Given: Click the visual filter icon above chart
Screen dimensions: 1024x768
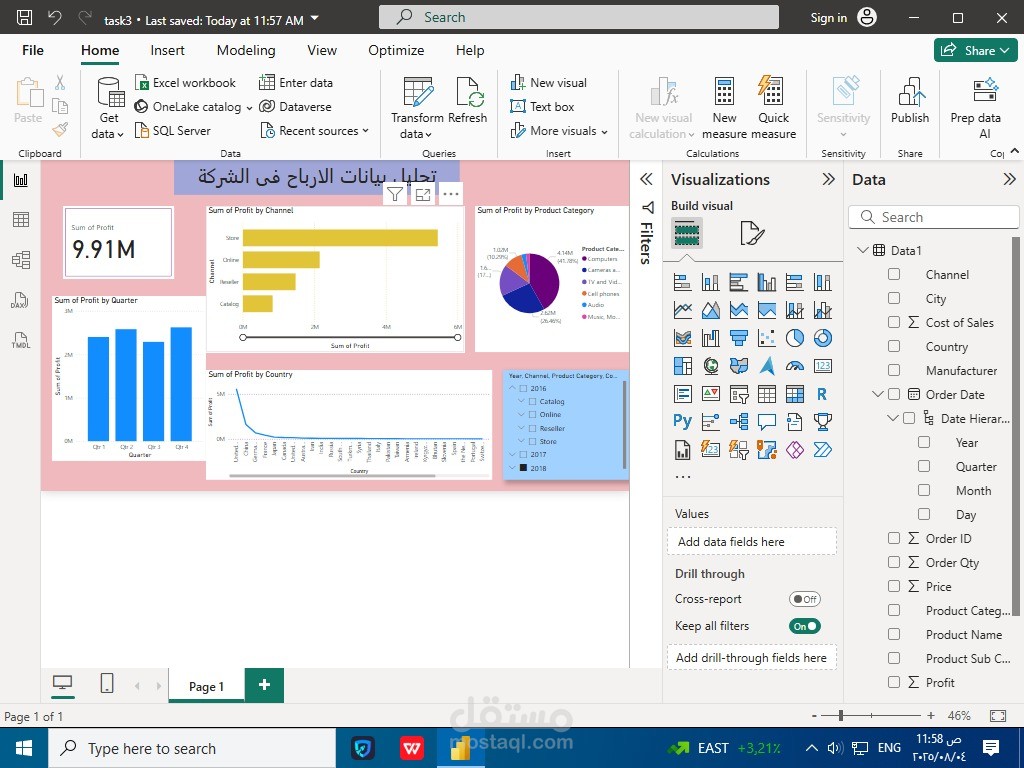Looking at the screenshot, I should click(394, 194).
